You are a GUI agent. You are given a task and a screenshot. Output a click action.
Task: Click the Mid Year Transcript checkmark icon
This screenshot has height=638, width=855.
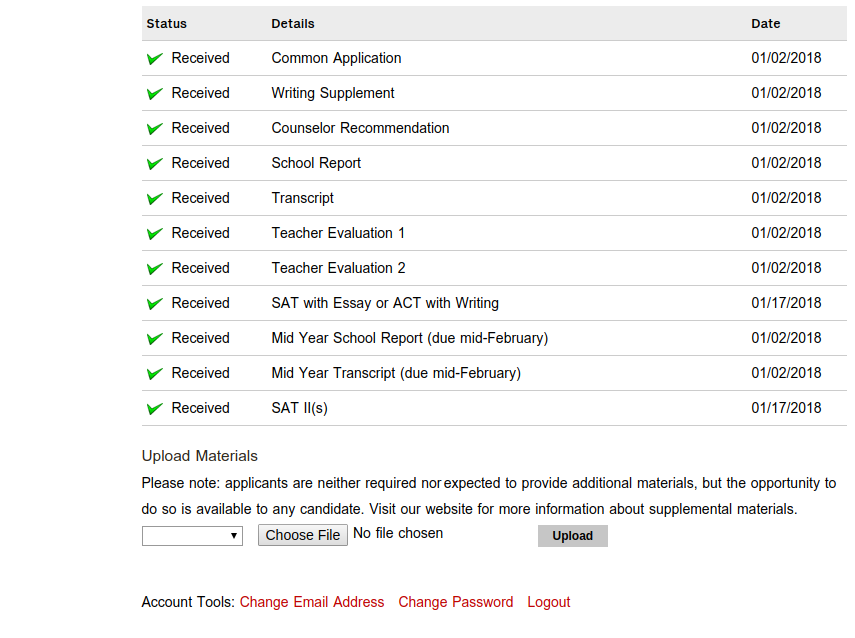coord(155,373)
